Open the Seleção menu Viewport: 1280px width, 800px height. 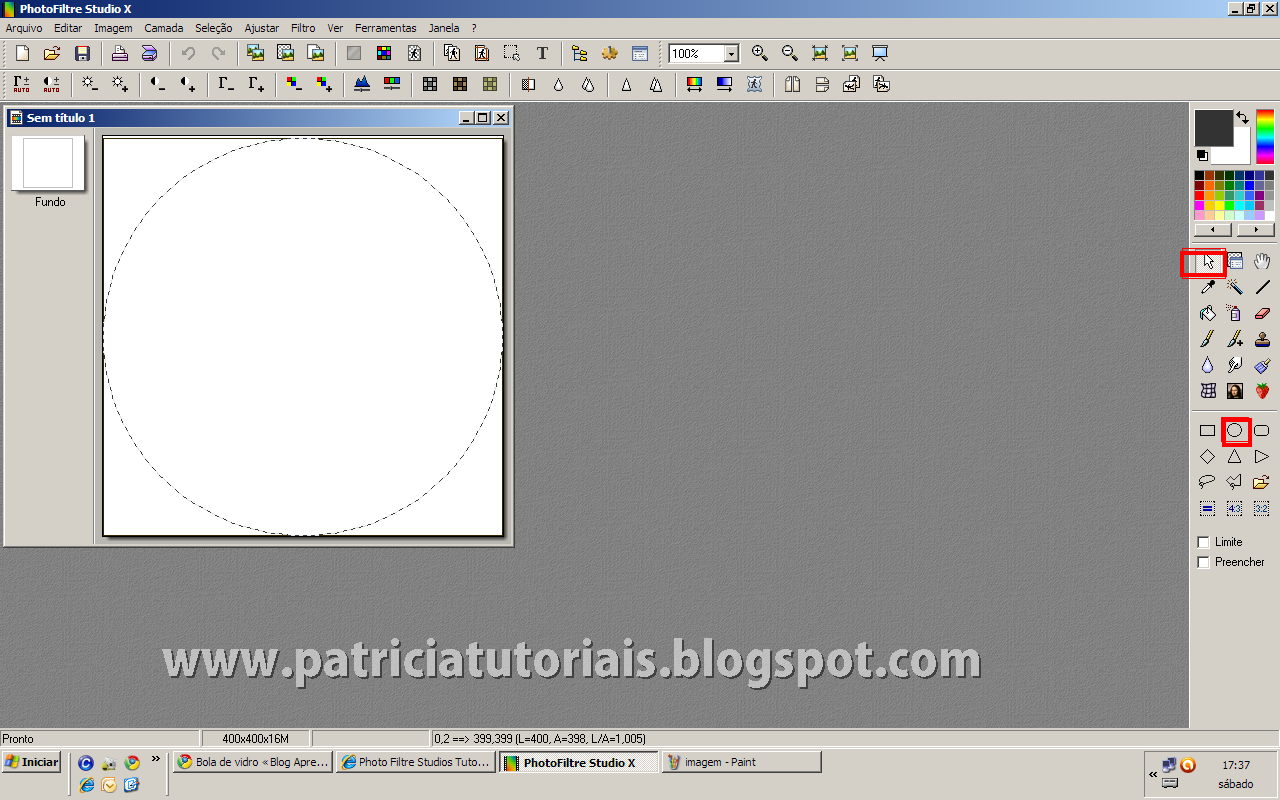[214, 28]
